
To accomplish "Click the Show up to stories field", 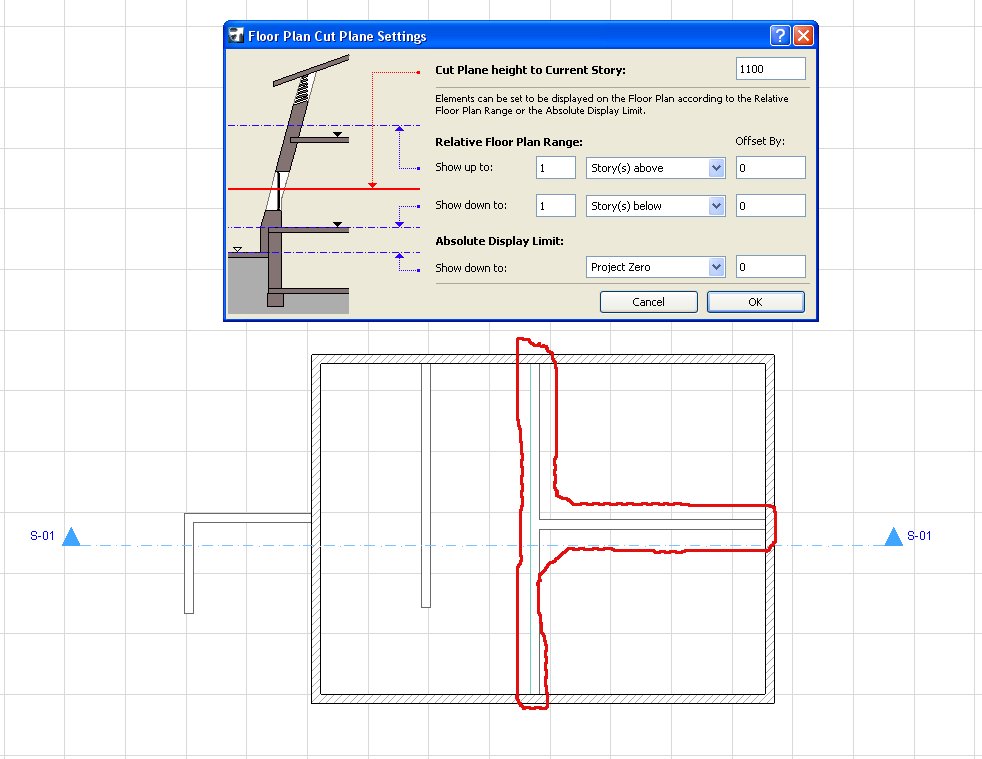I will pos(555,167).
